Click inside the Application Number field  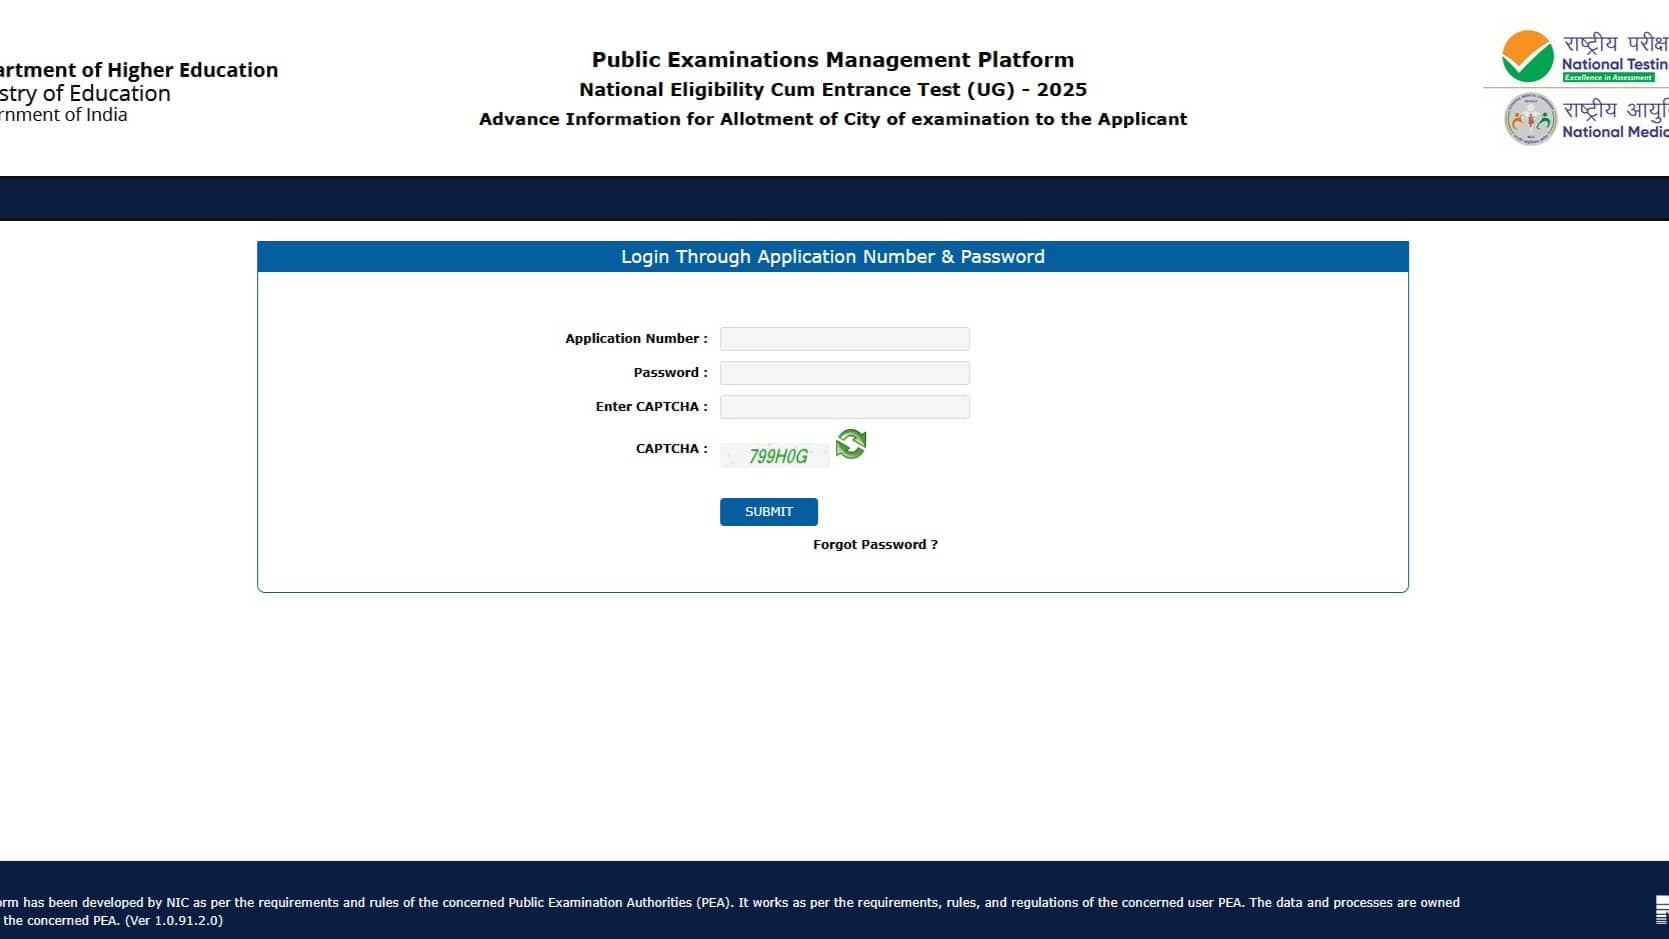[844, 338]
